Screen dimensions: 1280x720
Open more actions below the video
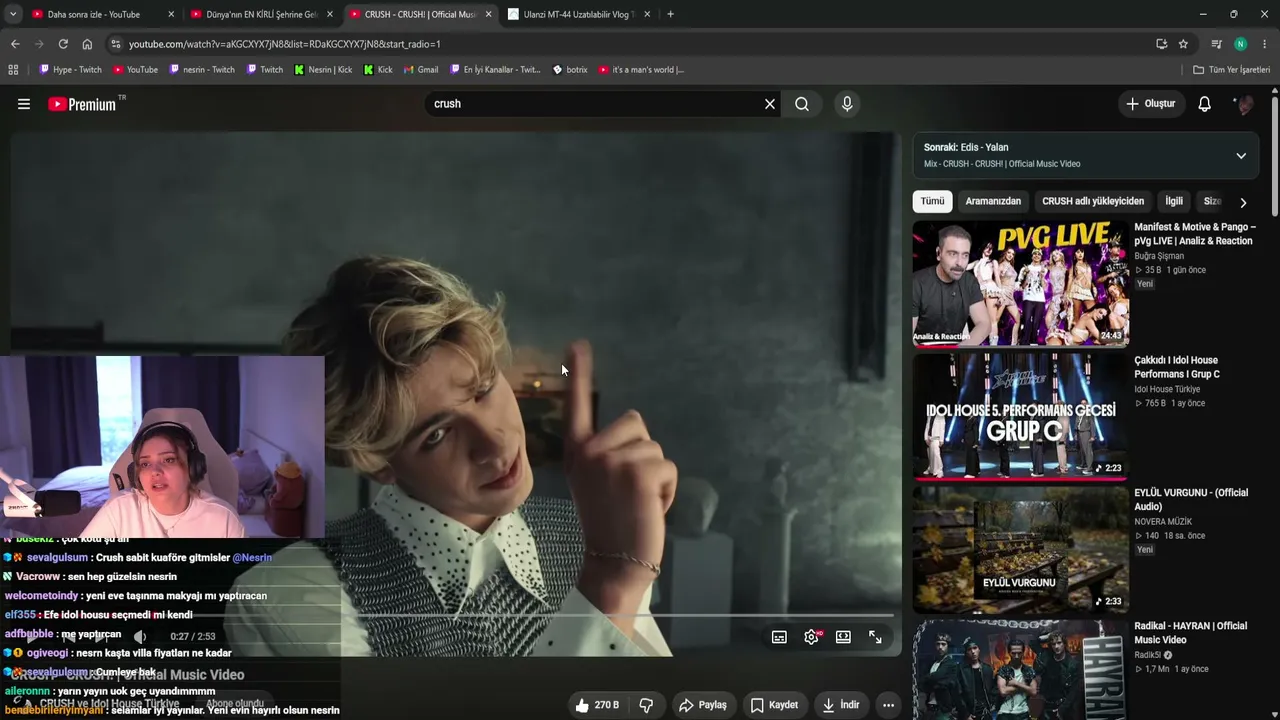click(x=888, y=705)
